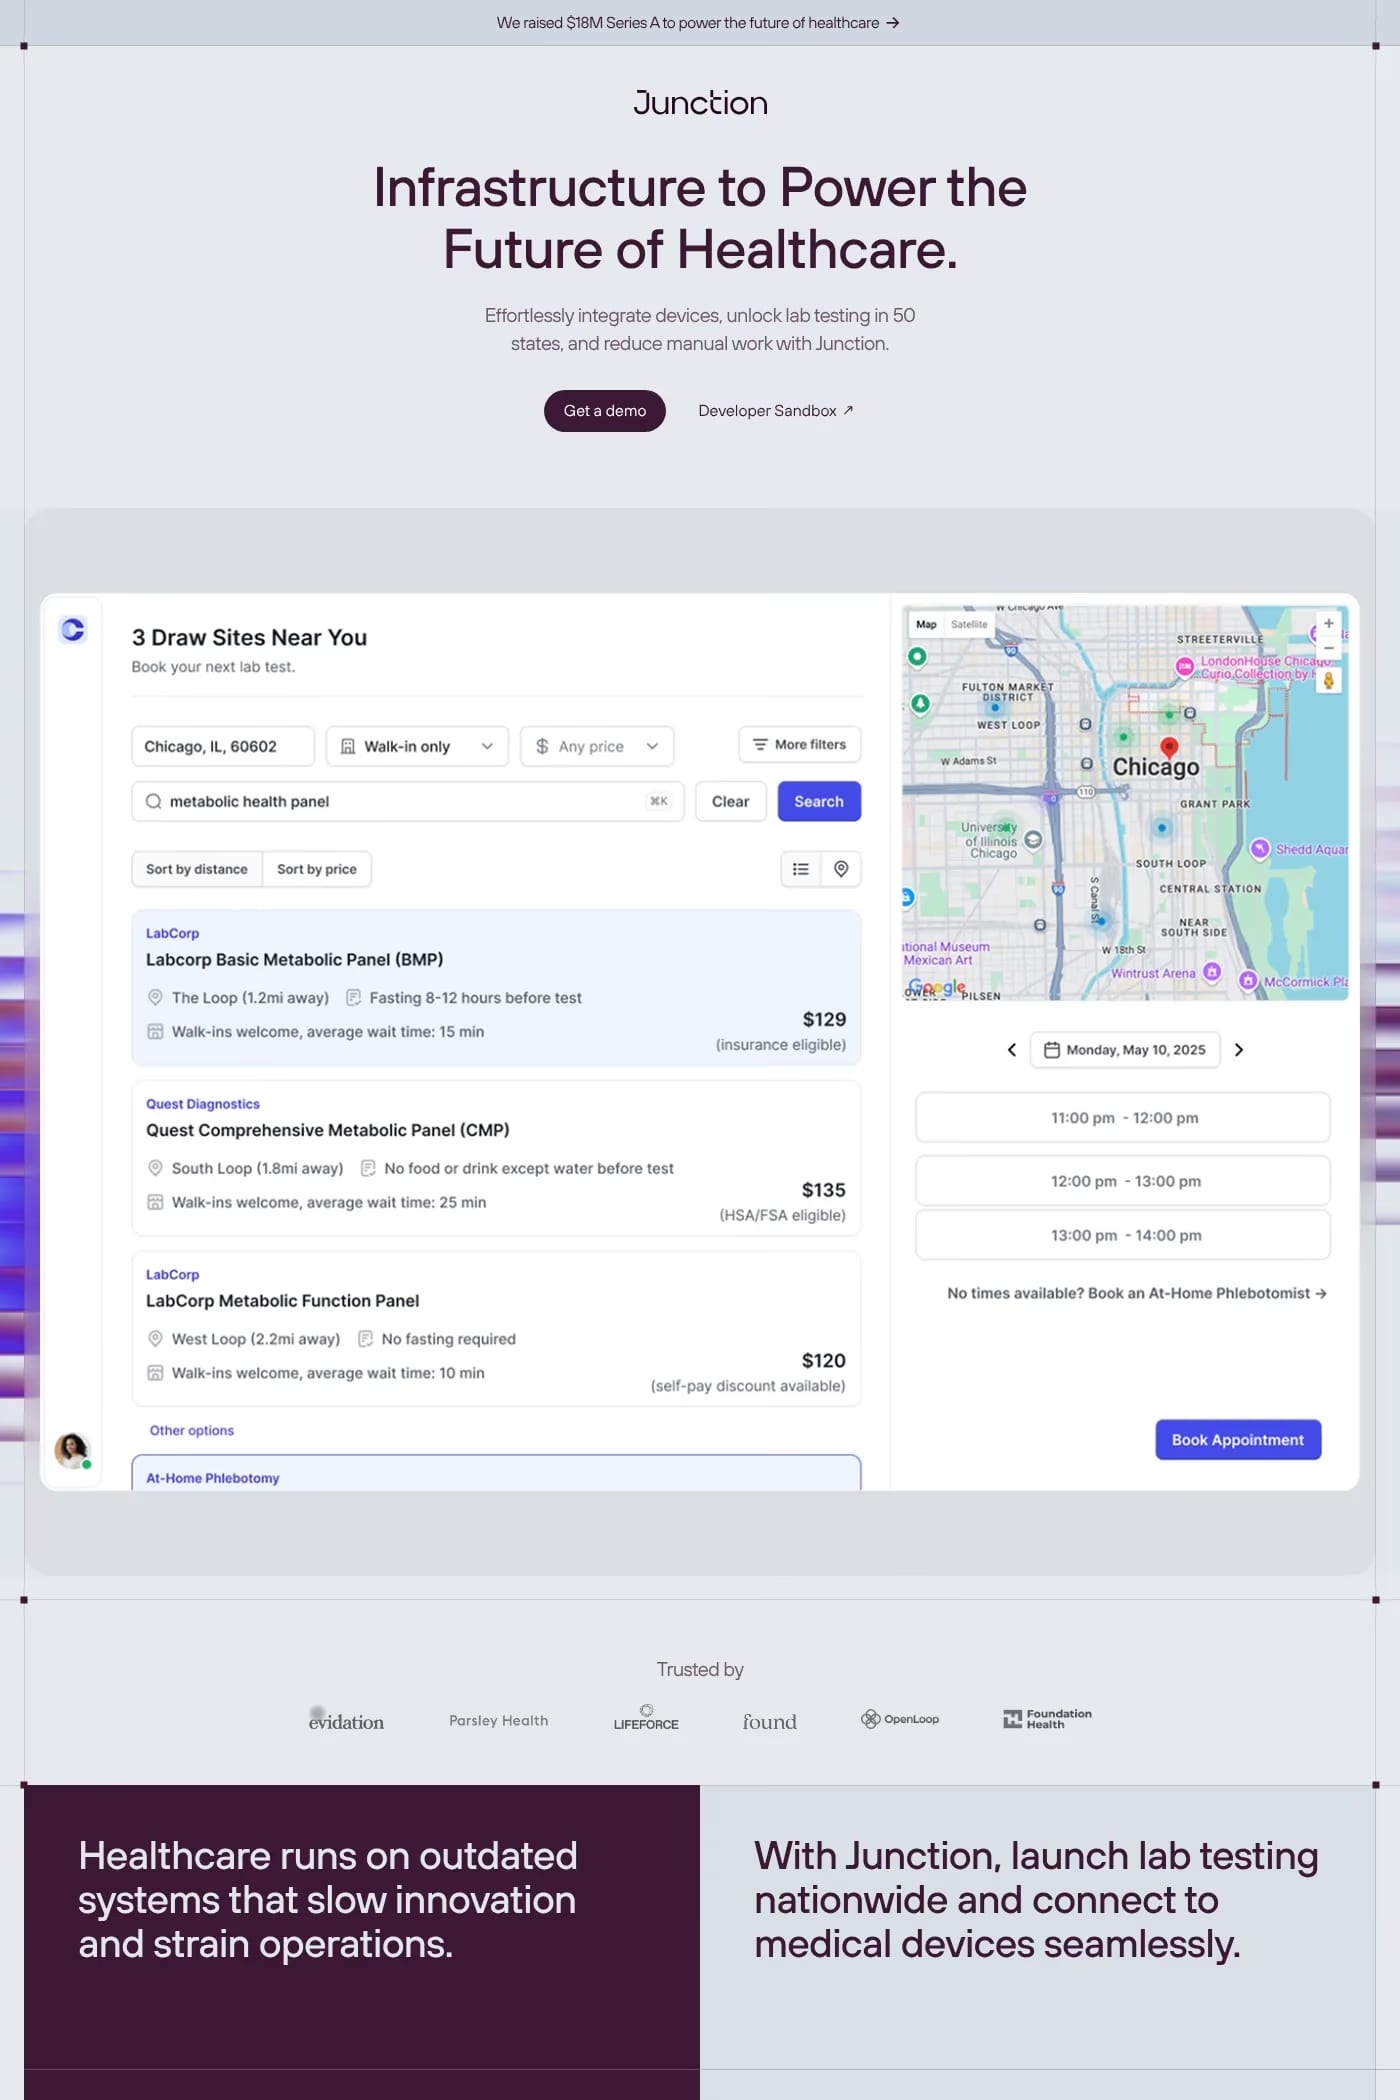Click South Loop (1.8mi away) location text
The image size is (1400, 2100).
(257, 1168)
